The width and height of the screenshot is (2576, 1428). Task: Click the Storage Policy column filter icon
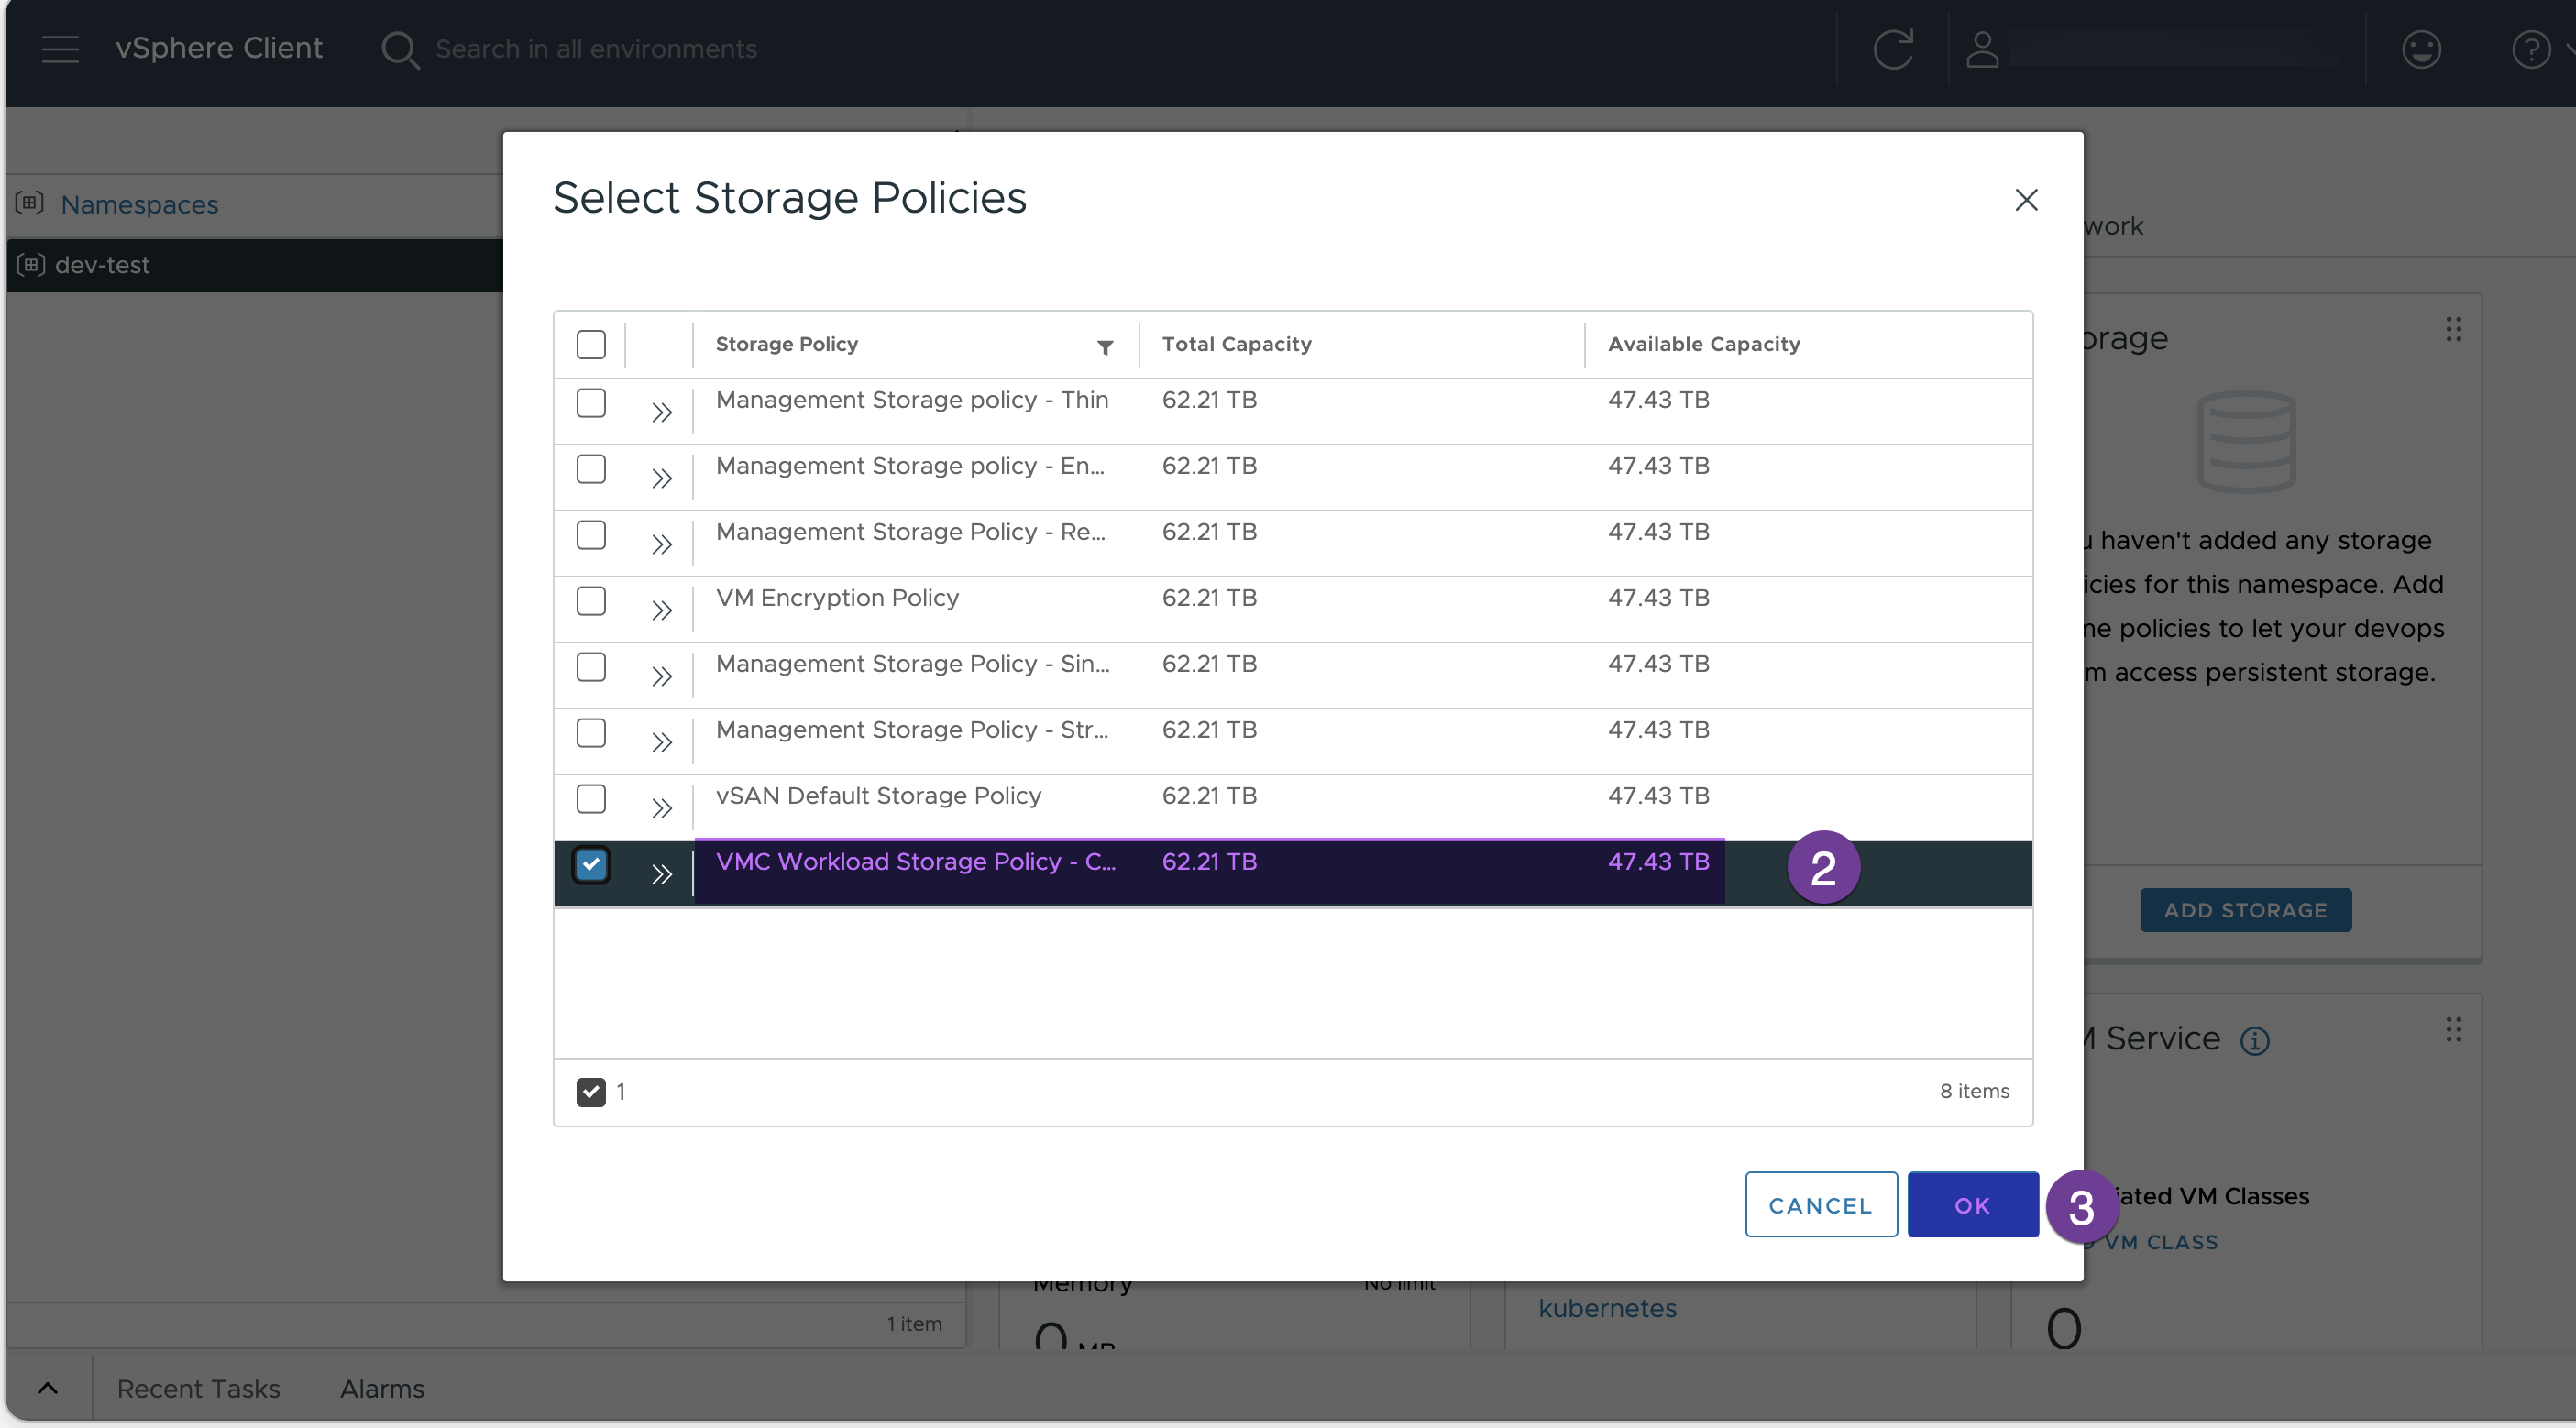pos(1105,347)
